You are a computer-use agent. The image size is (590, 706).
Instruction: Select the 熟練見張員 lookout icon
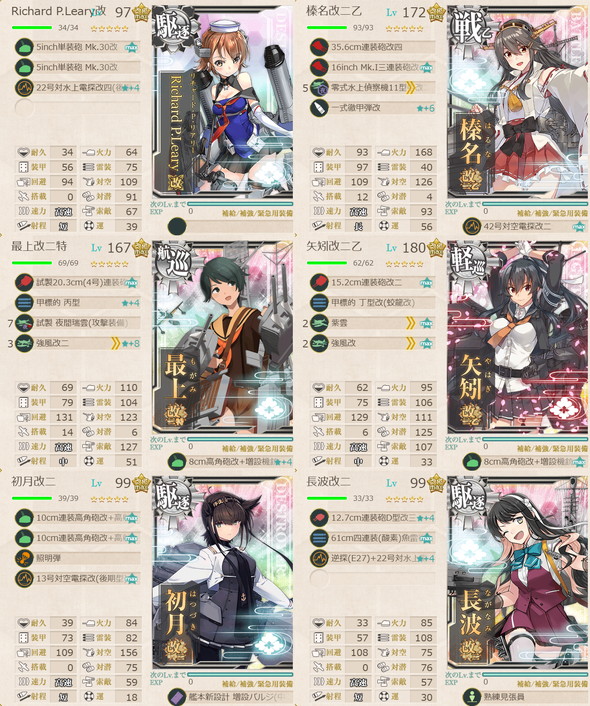point(472,697)
